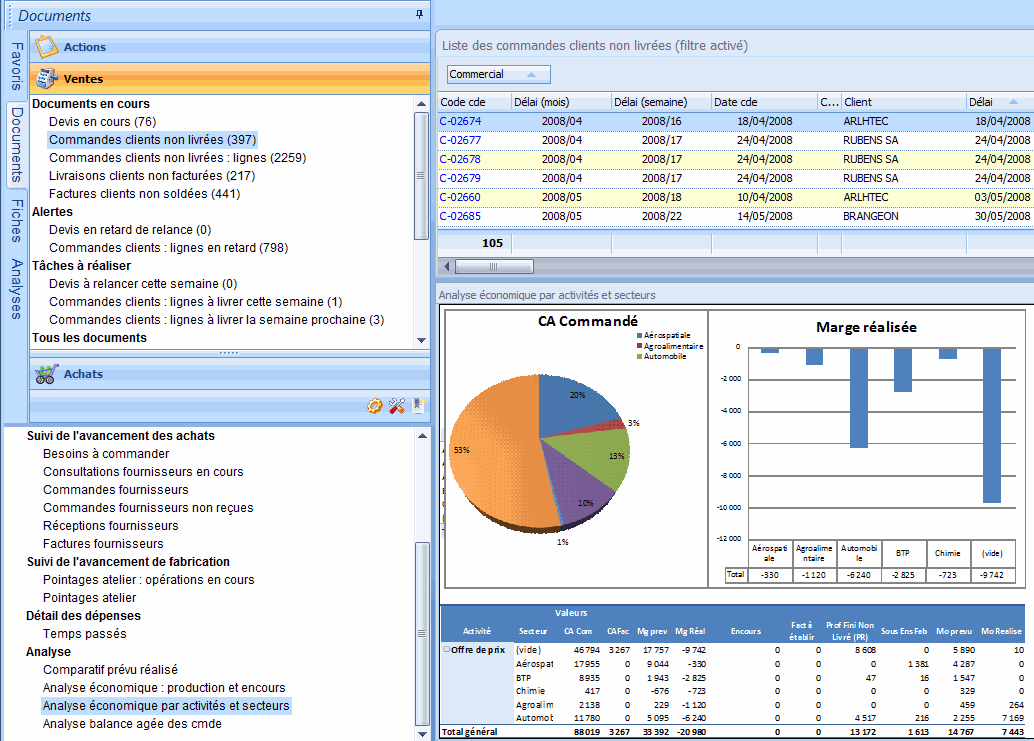Click the gear settings icon above Achats panel
This screenshot has width=1034, height=741.
coord(375,405)
